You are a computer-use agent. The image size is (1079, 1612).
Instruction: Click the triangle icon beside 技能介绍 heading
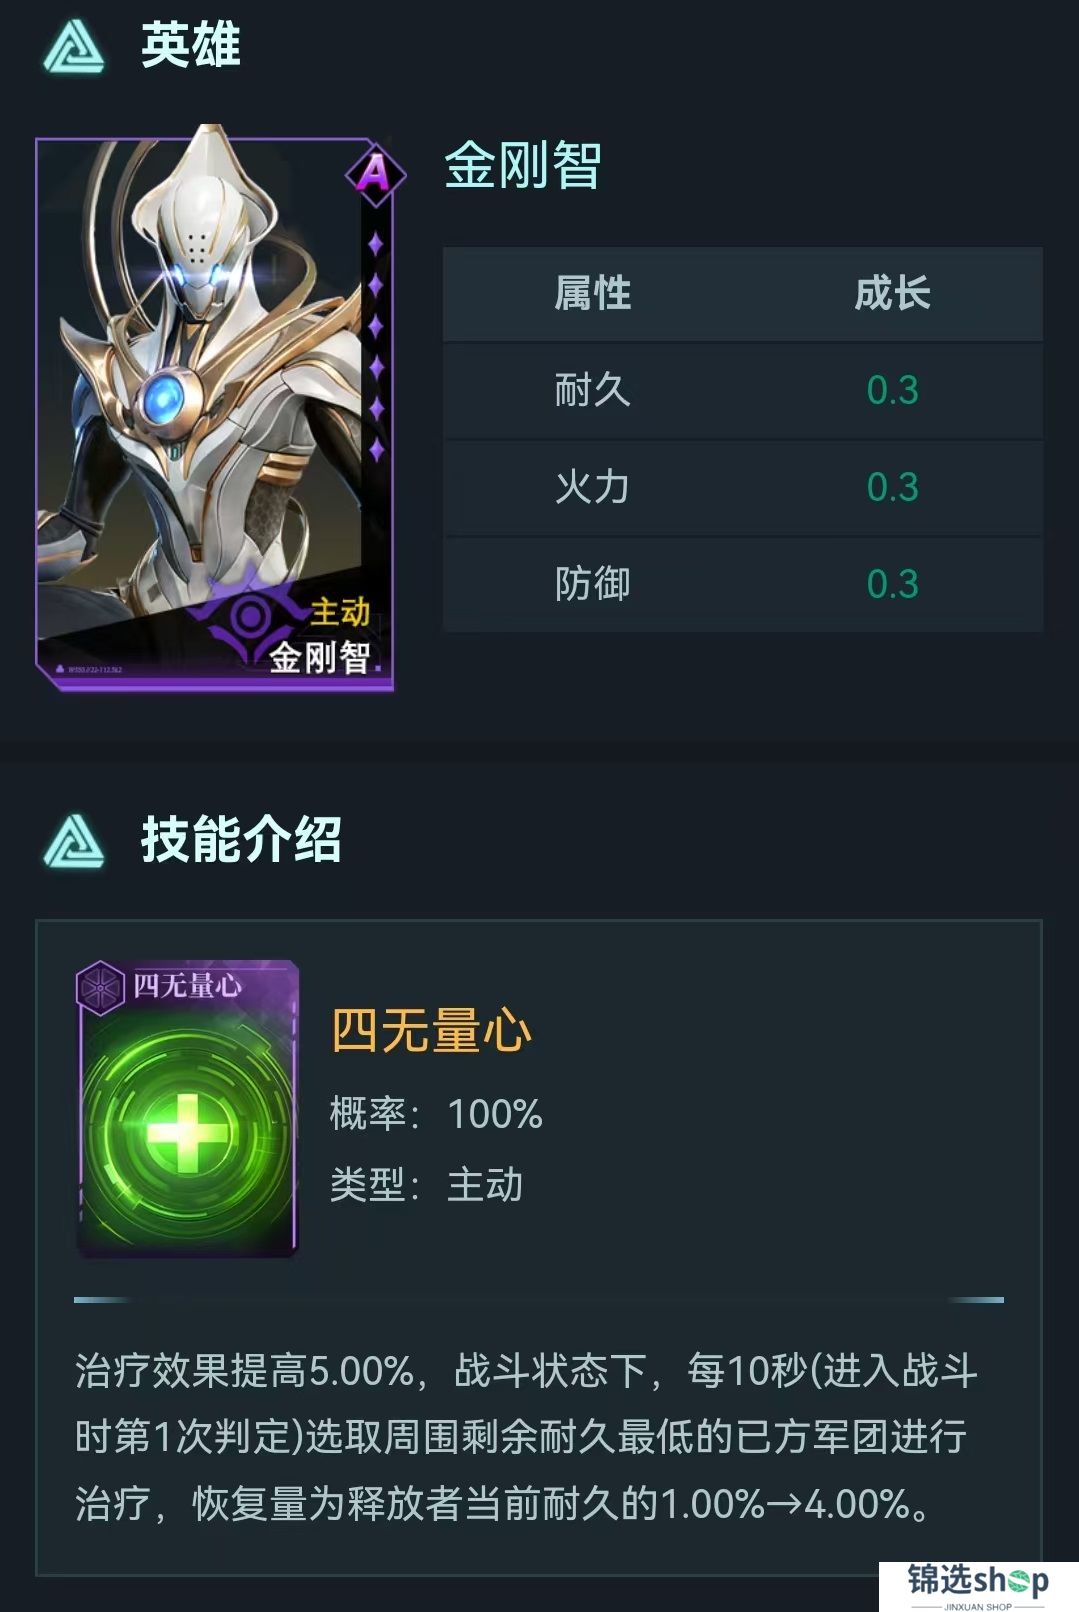click(x=74, y=841)
